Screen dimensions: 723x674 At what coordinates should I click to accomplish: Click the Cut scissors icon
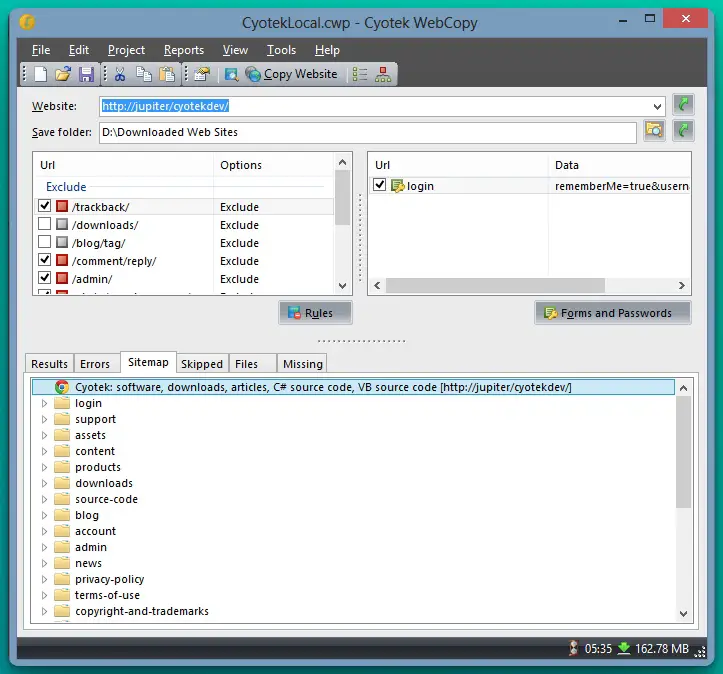120,74
